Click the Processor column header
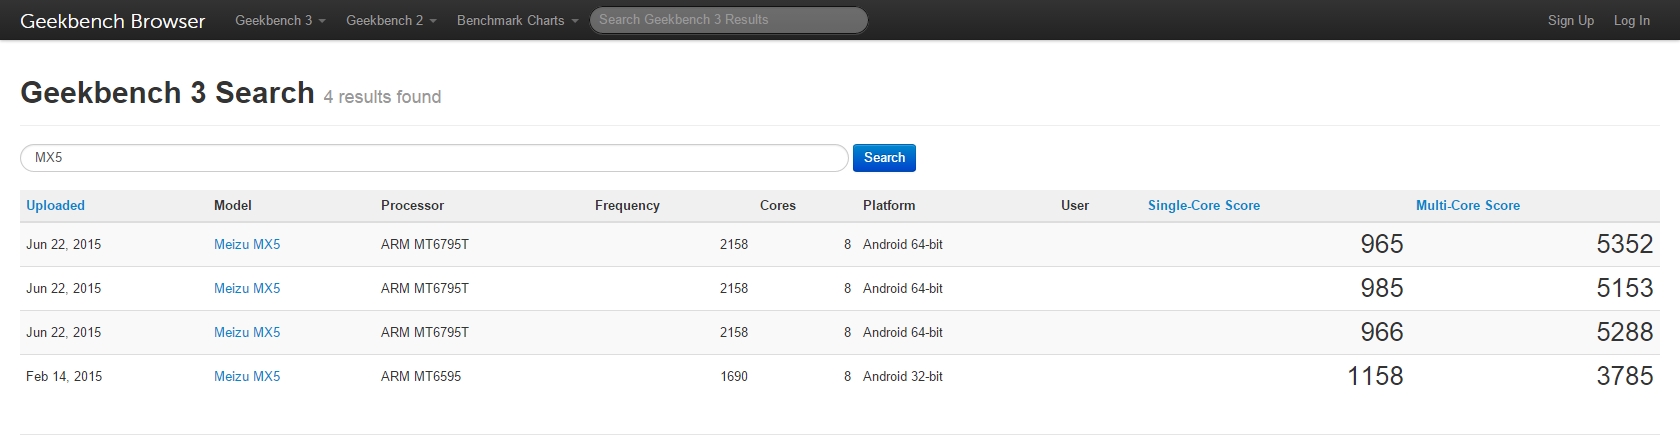1680x435 pixels. [412, 205]
